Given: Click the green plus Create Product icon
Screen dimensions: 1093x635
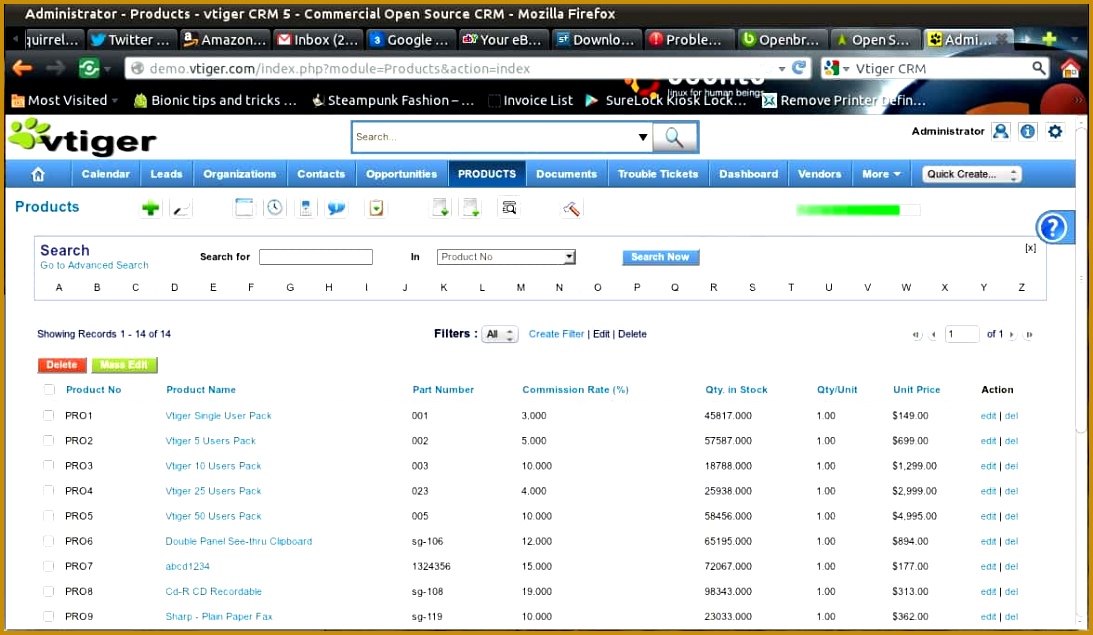Looking at the screenshot, I should pos(151,208).
